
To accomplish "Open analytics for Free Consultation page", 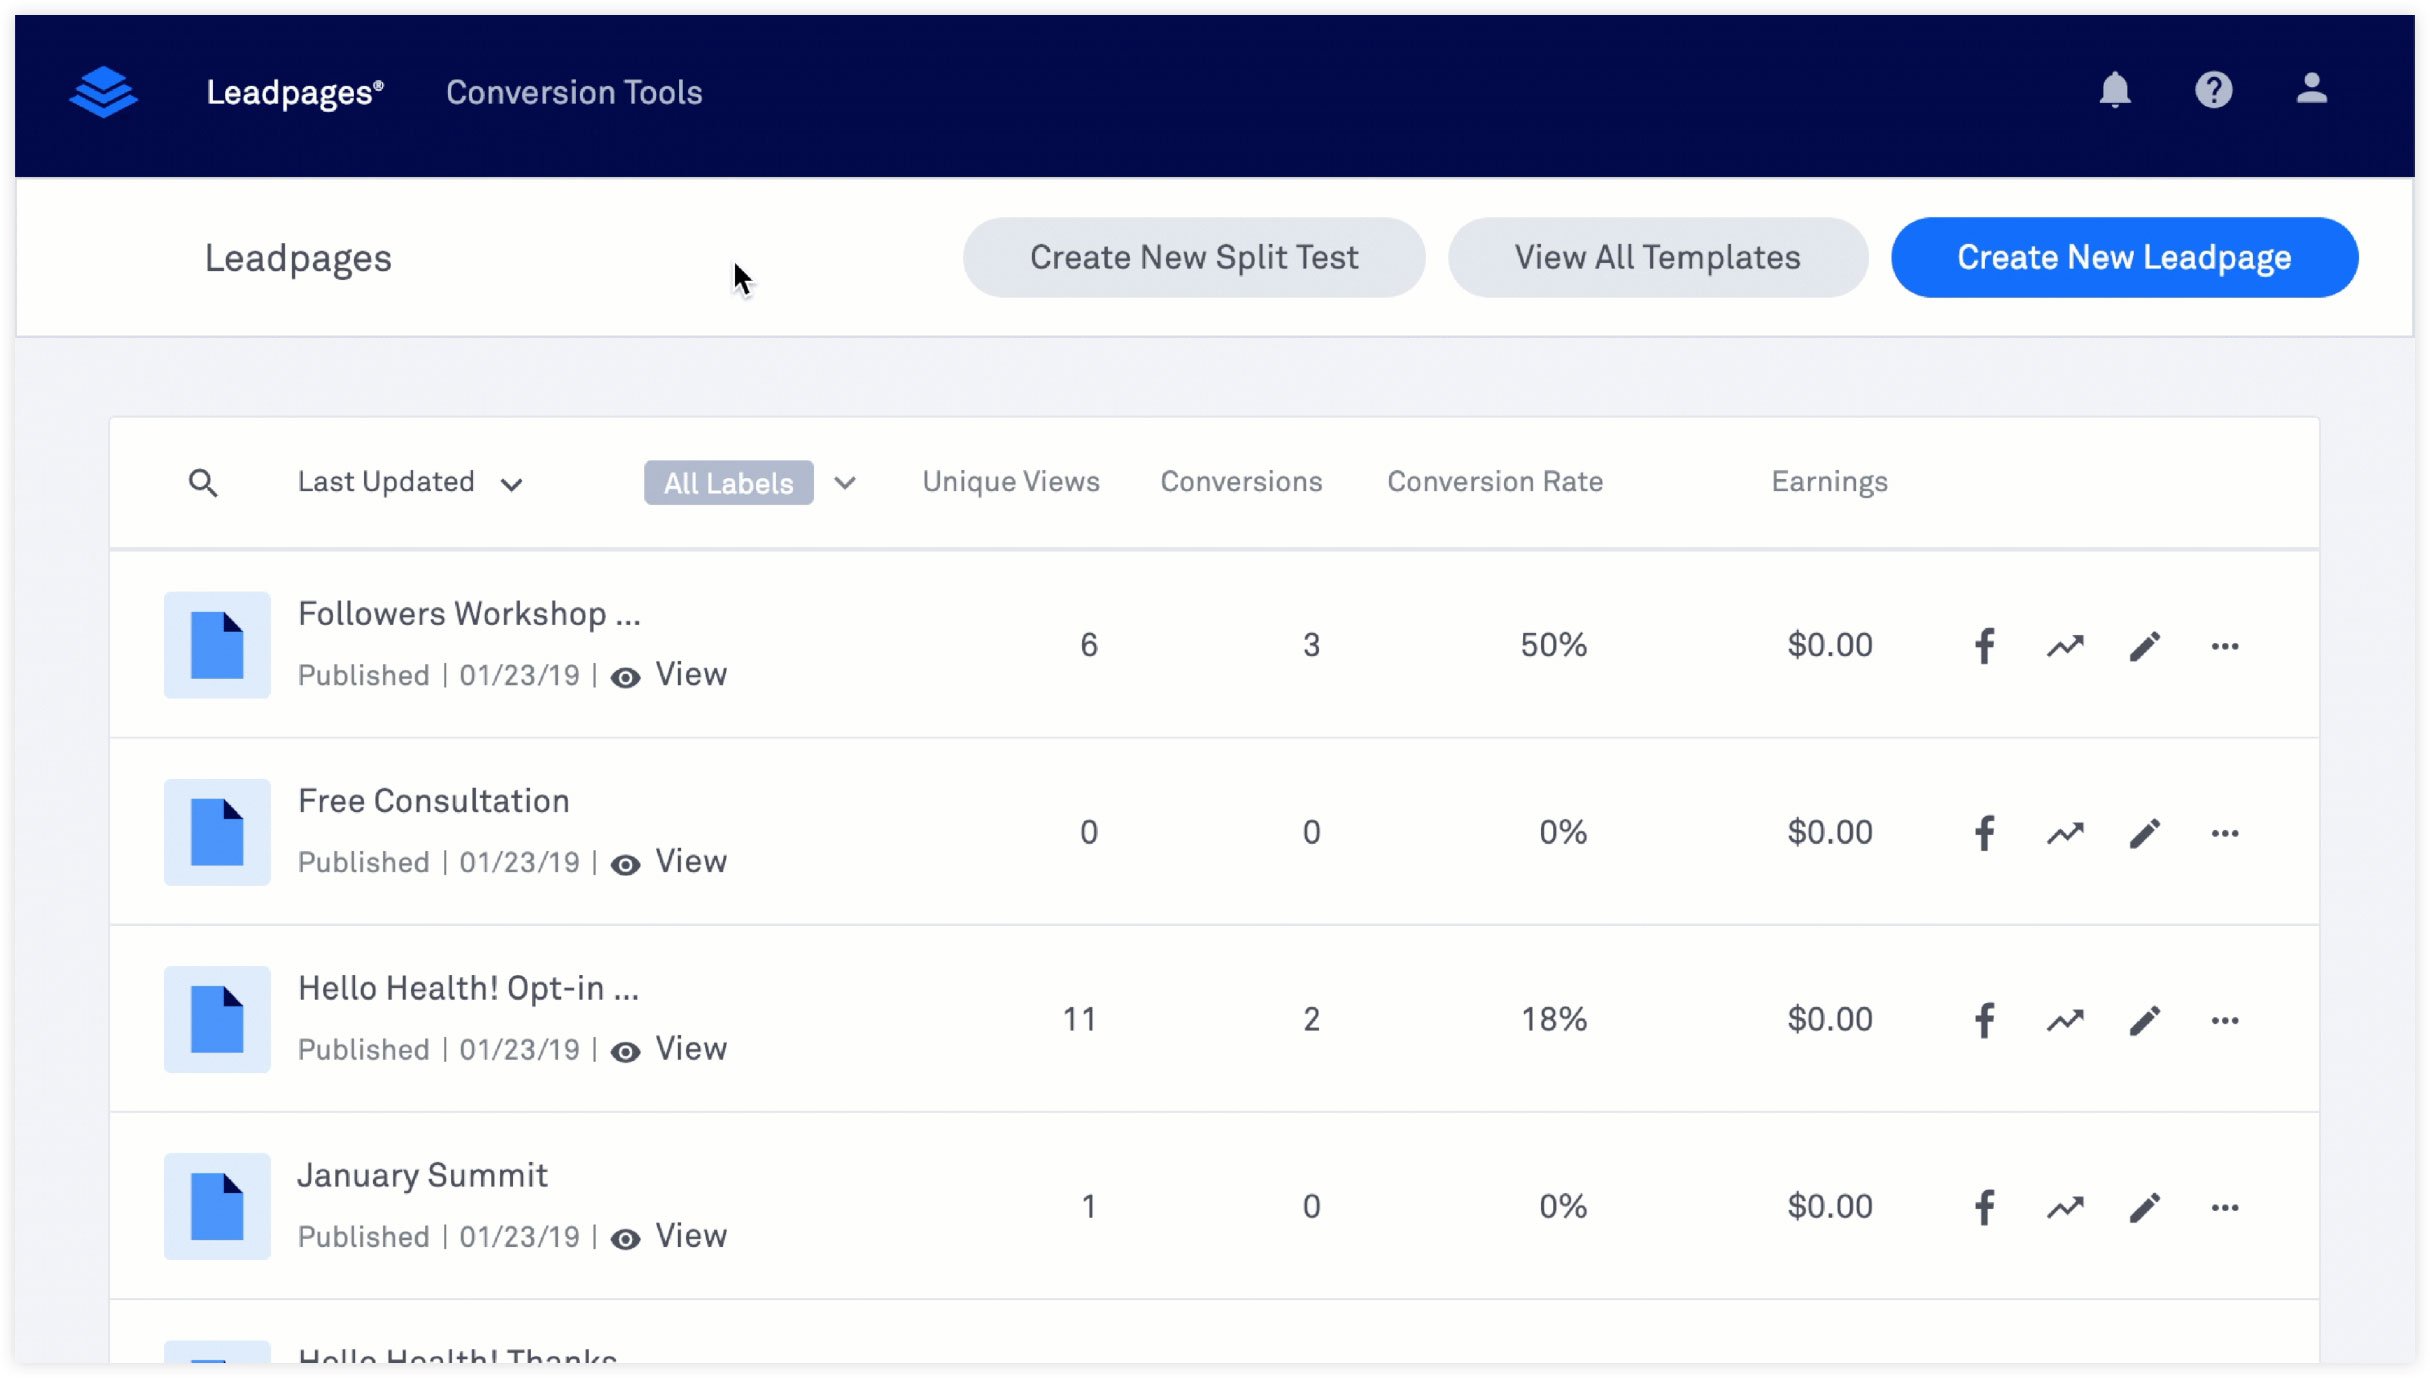I will point(2065,833).
